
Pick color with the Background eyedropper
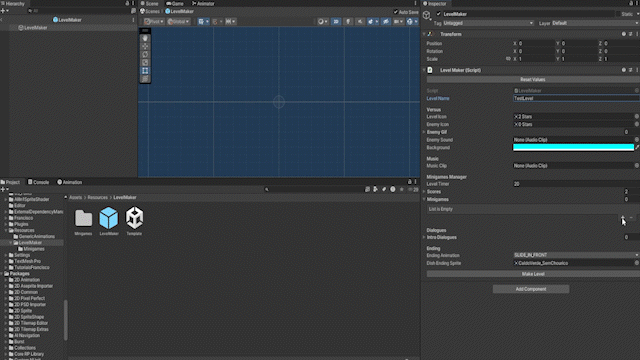[x=637, y=147]
